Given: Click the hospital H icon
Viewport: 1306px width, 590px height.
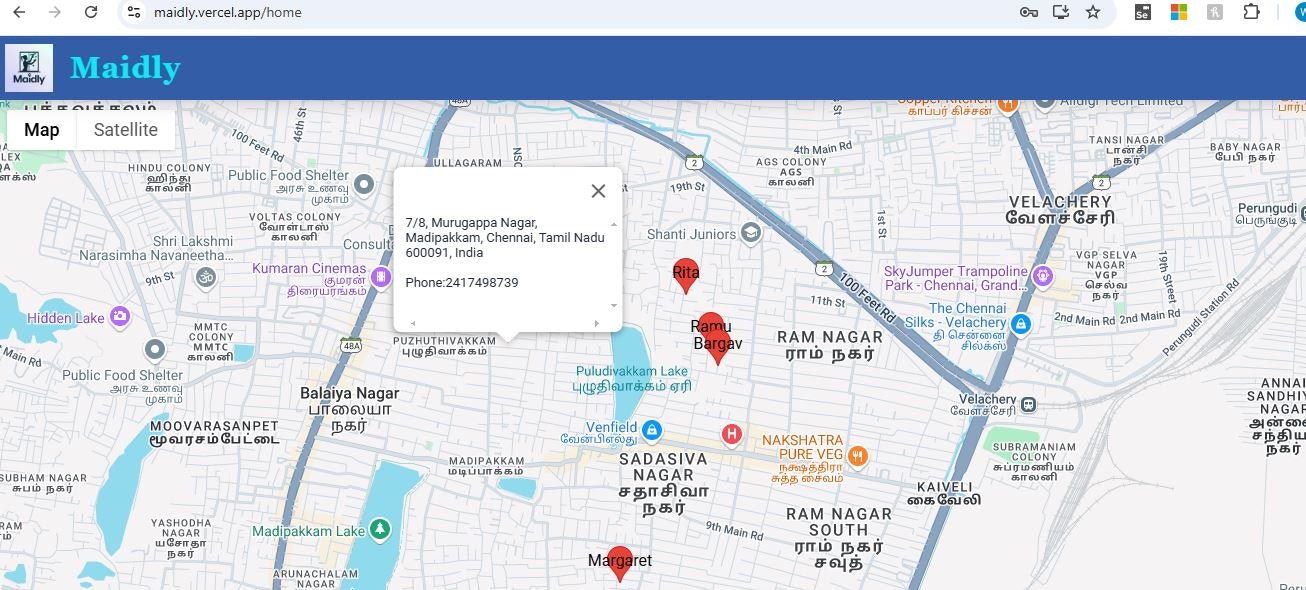Looking at the screenshot, I should point(732,434).
